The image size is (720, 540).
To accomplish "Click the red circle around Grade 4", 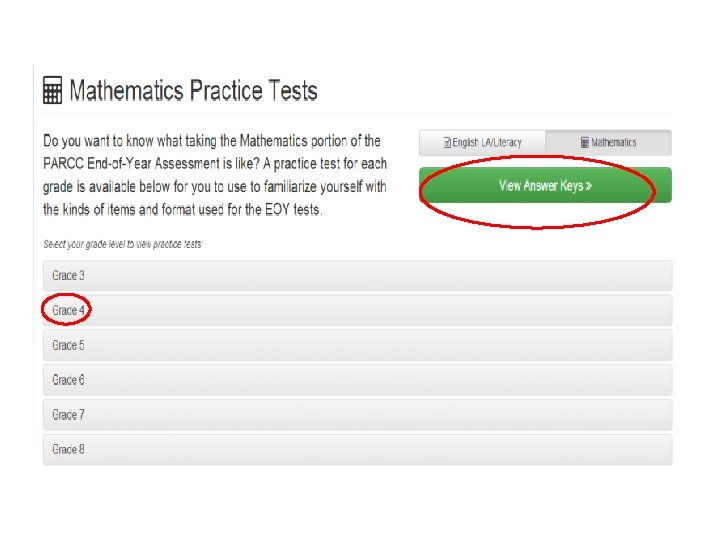I will [x=67, y=309].
